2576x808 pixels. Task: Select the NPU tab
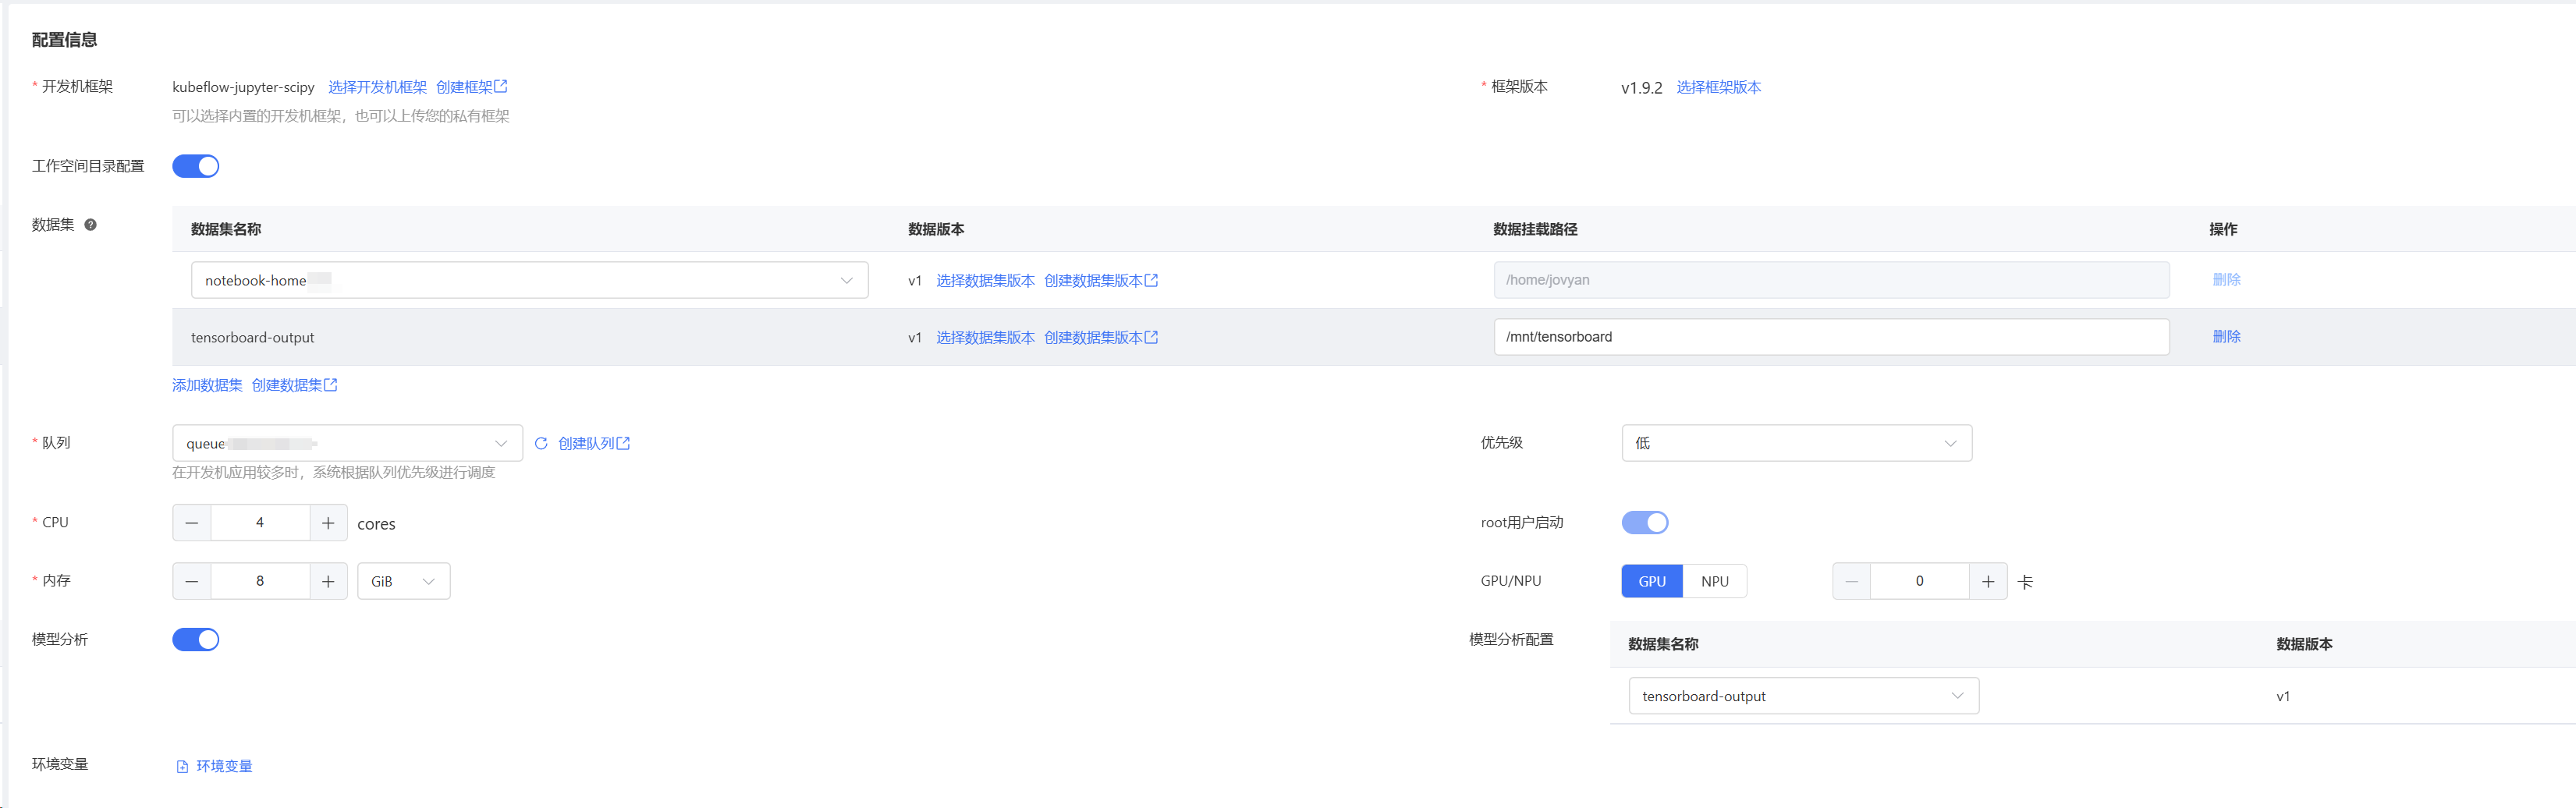pyautogui.click(x=1714, y=581)
